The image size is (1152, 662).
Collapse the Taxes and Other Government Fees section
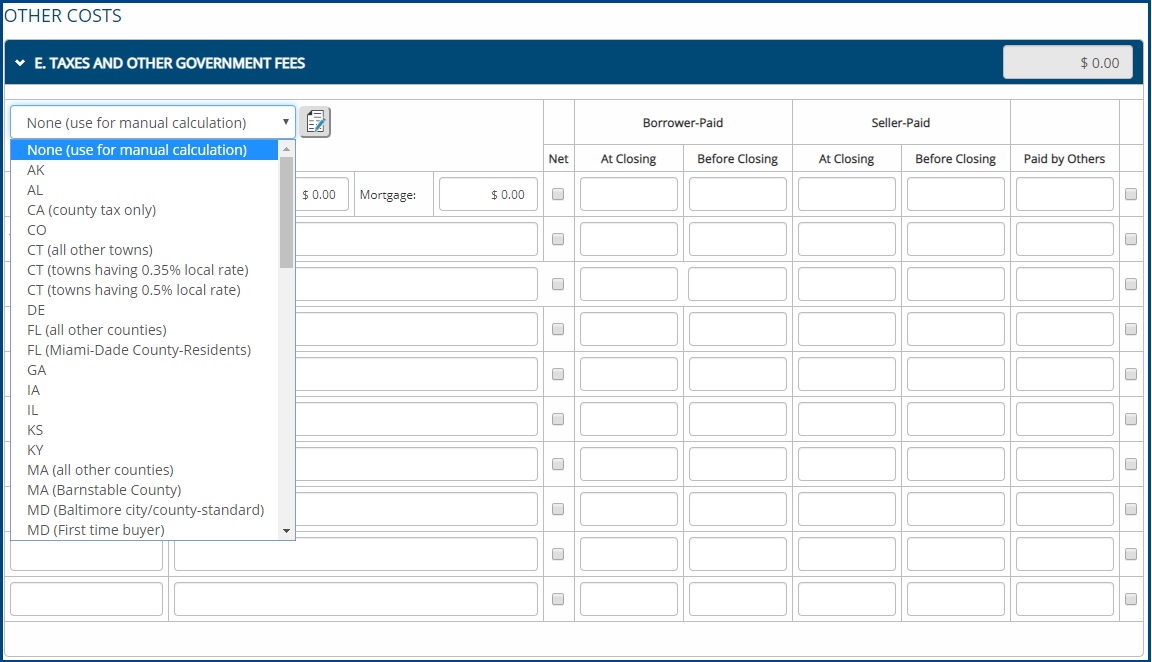pos(19,63)
